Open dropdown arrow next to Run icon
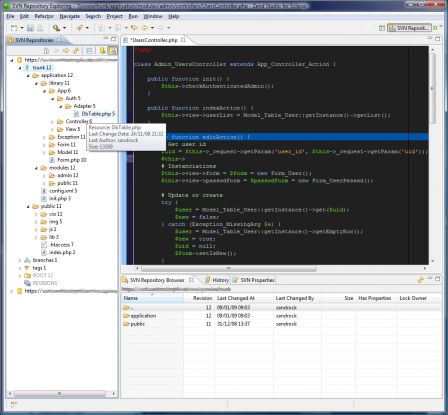The image size is (448, 415). pos(64,28)
